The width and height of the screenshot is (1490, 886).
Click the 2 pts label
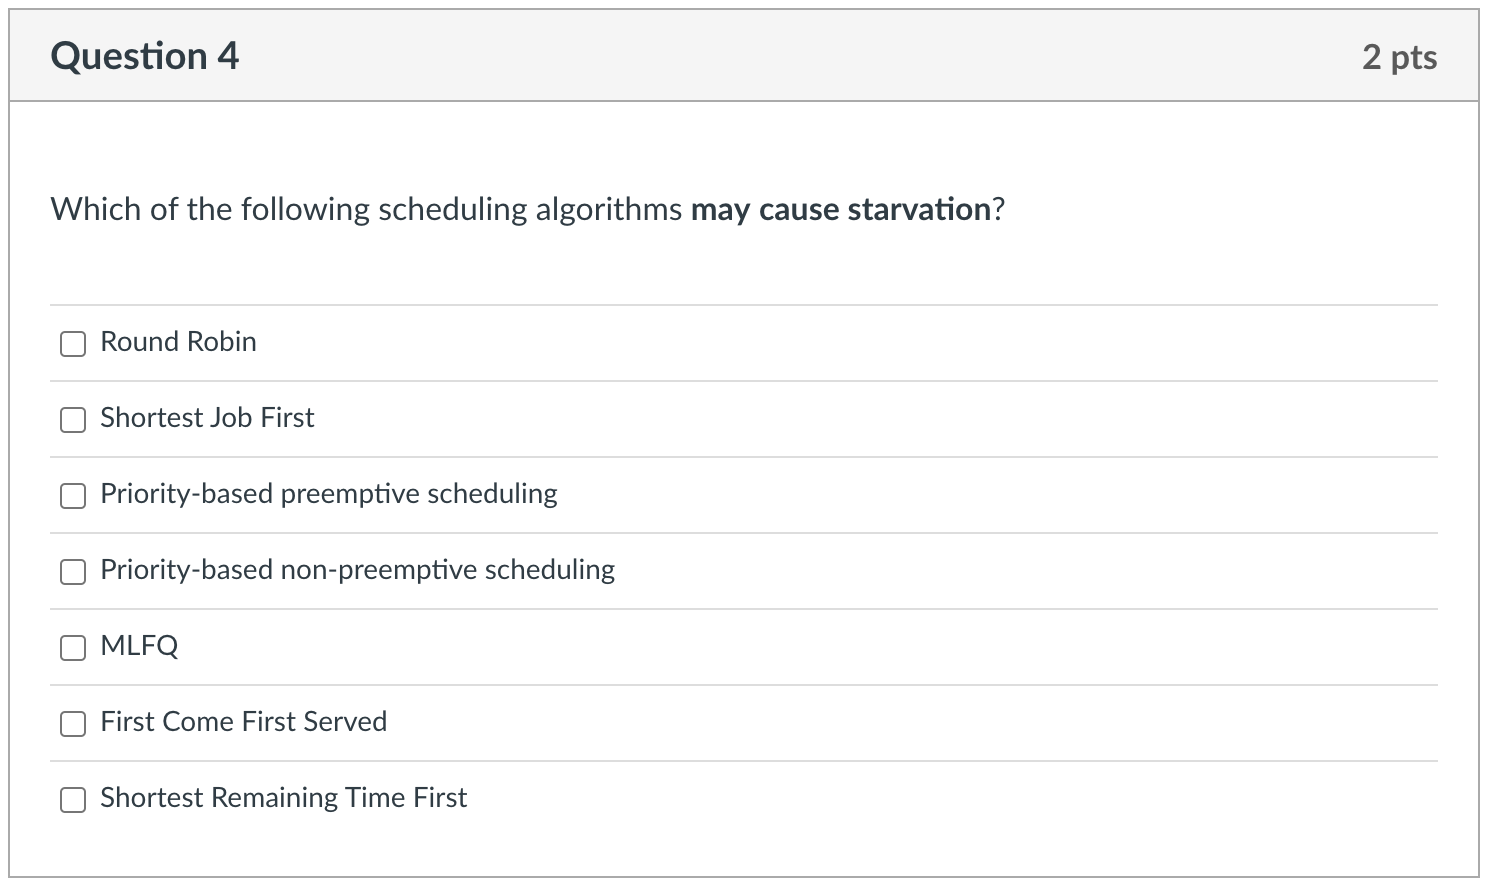(x=1399, y=57)
